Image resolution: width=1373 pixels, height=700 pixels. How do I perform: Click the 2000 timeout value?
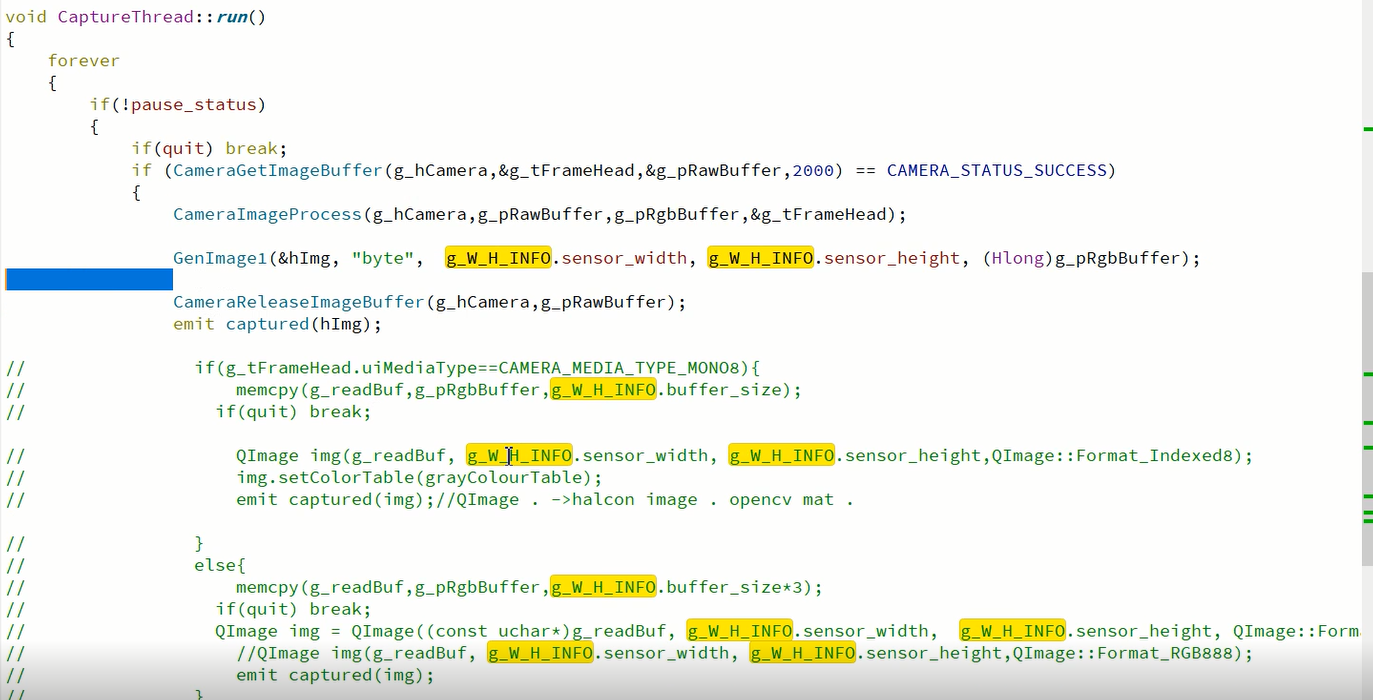pos(813,171)
